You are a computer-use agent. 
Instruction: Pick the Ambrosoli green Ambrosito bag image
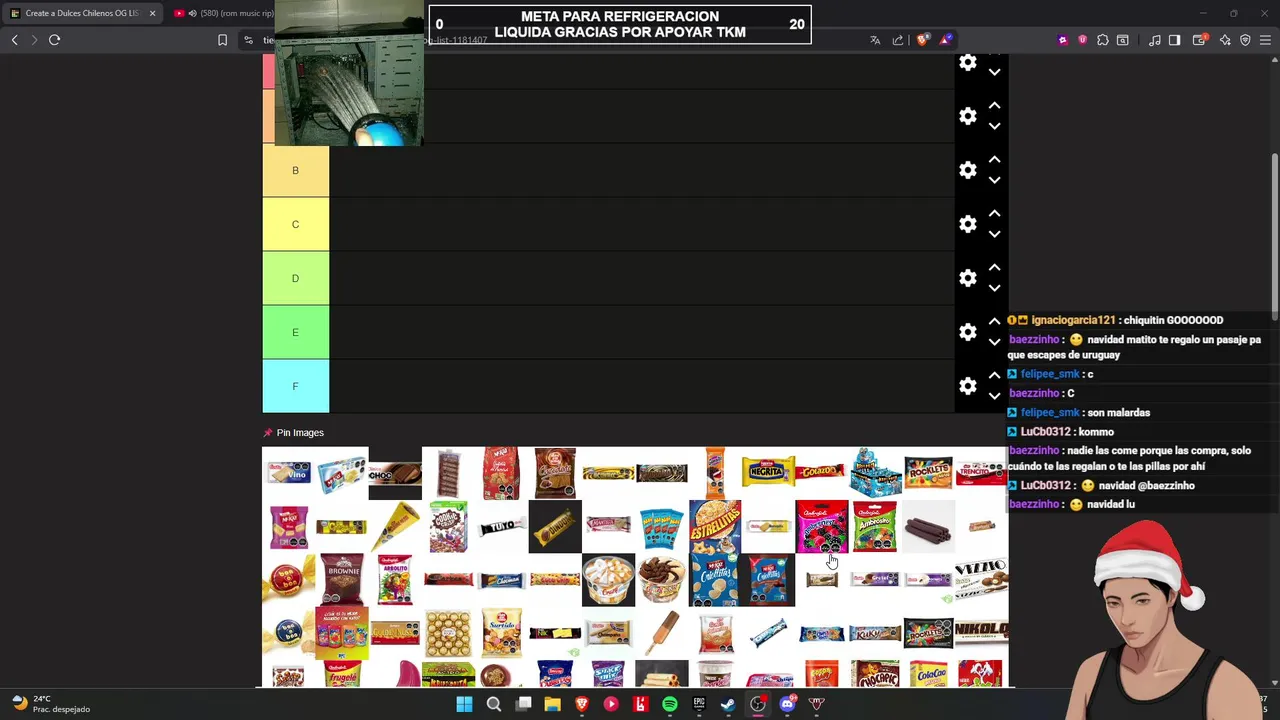(x=875, y=526)
